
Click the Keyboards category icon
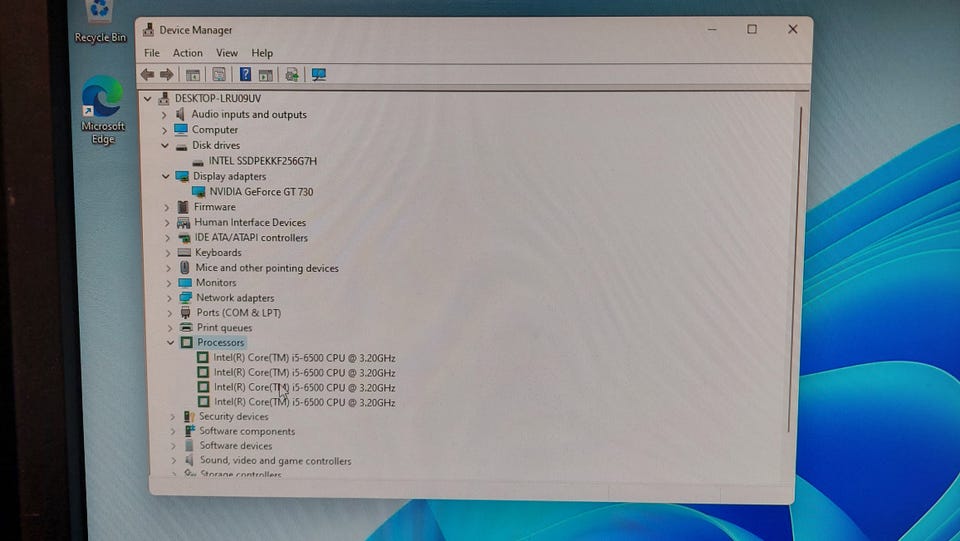pos(184,252)
